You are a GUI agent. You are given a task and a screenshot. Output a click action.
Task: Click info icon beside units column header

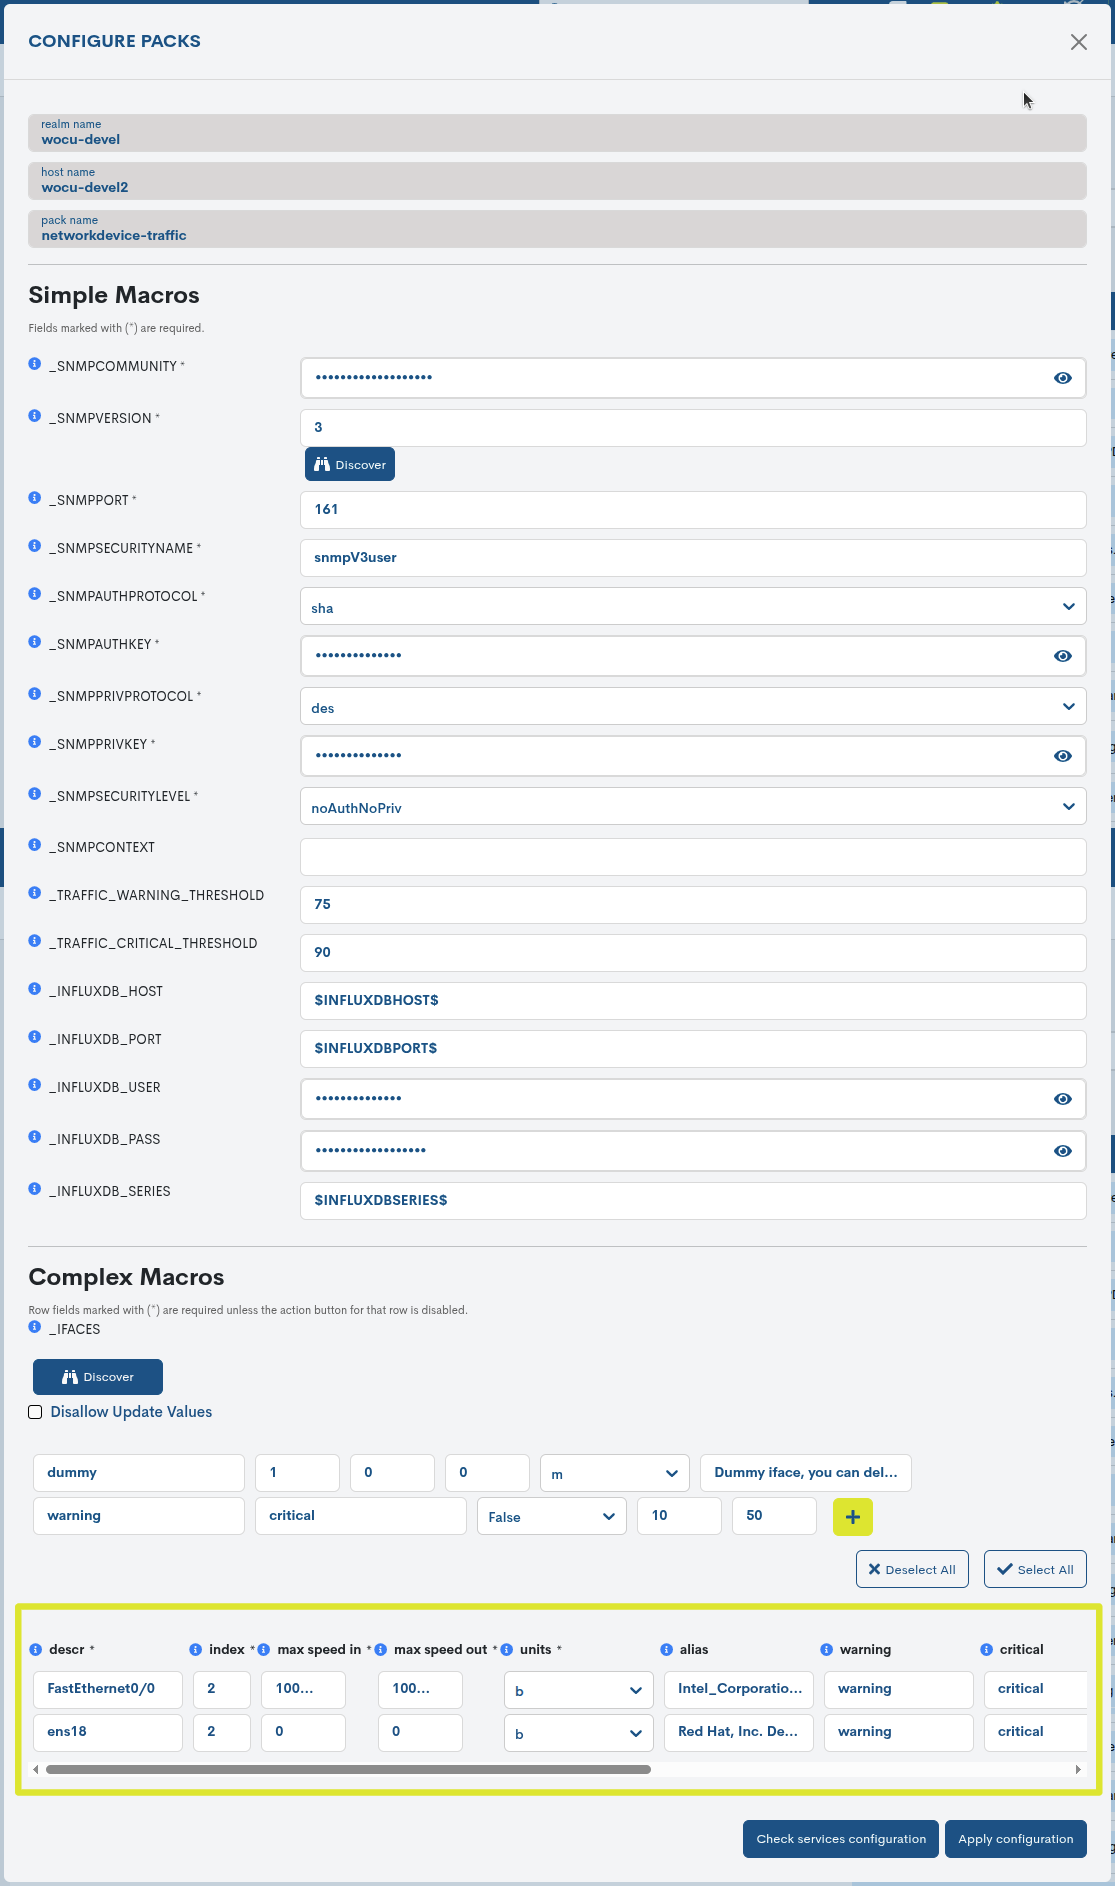507,1650
